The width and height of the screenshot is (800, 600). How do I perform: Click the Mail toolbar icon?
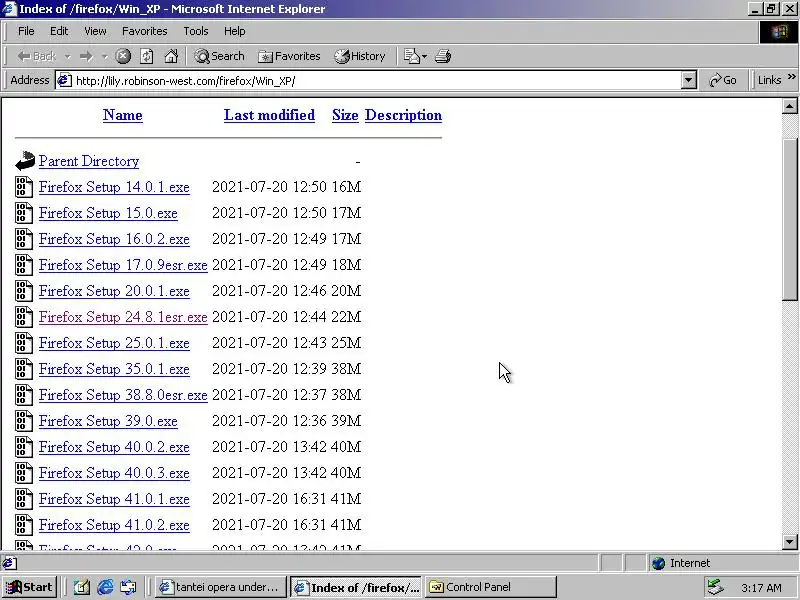click(x=411, y=56)
